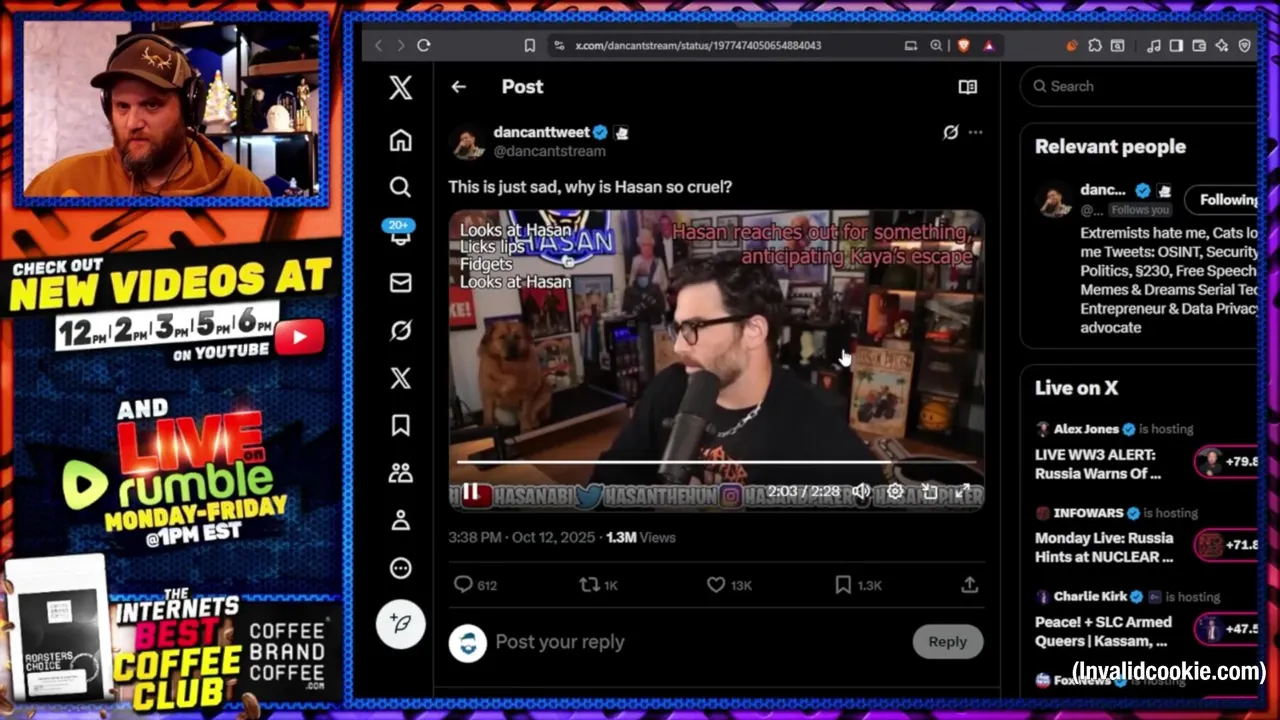The image size is (1280, 720).
Task: Click the Grok explain icon on post
Action: pyautogui.click(x=950, y=132)
